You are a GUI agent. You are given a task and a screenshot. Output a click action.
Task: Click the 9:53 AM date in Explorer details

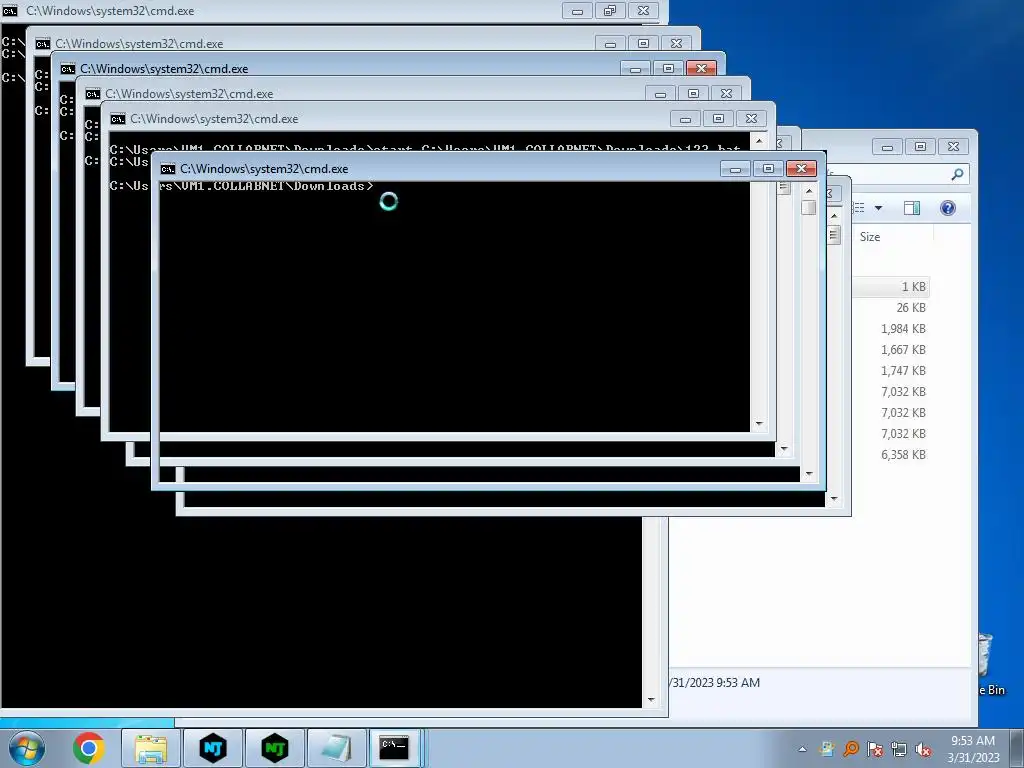(x=714, y=682)
